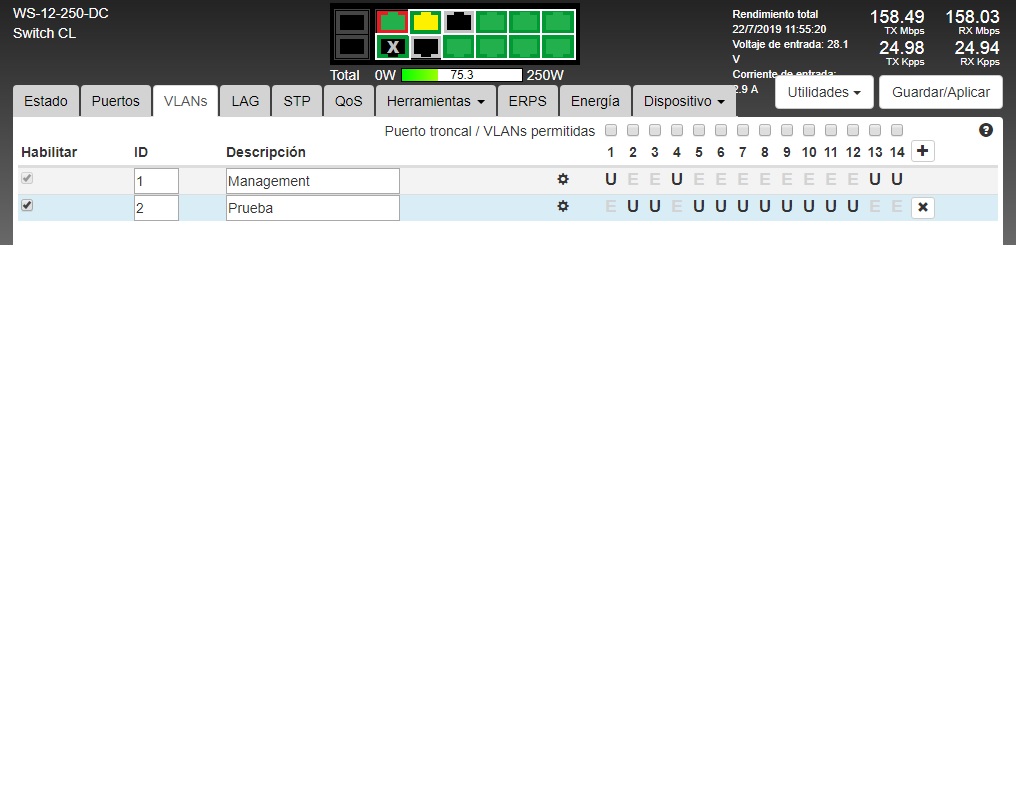
Task: Switch to the Puertos tab
Action: 116,101
